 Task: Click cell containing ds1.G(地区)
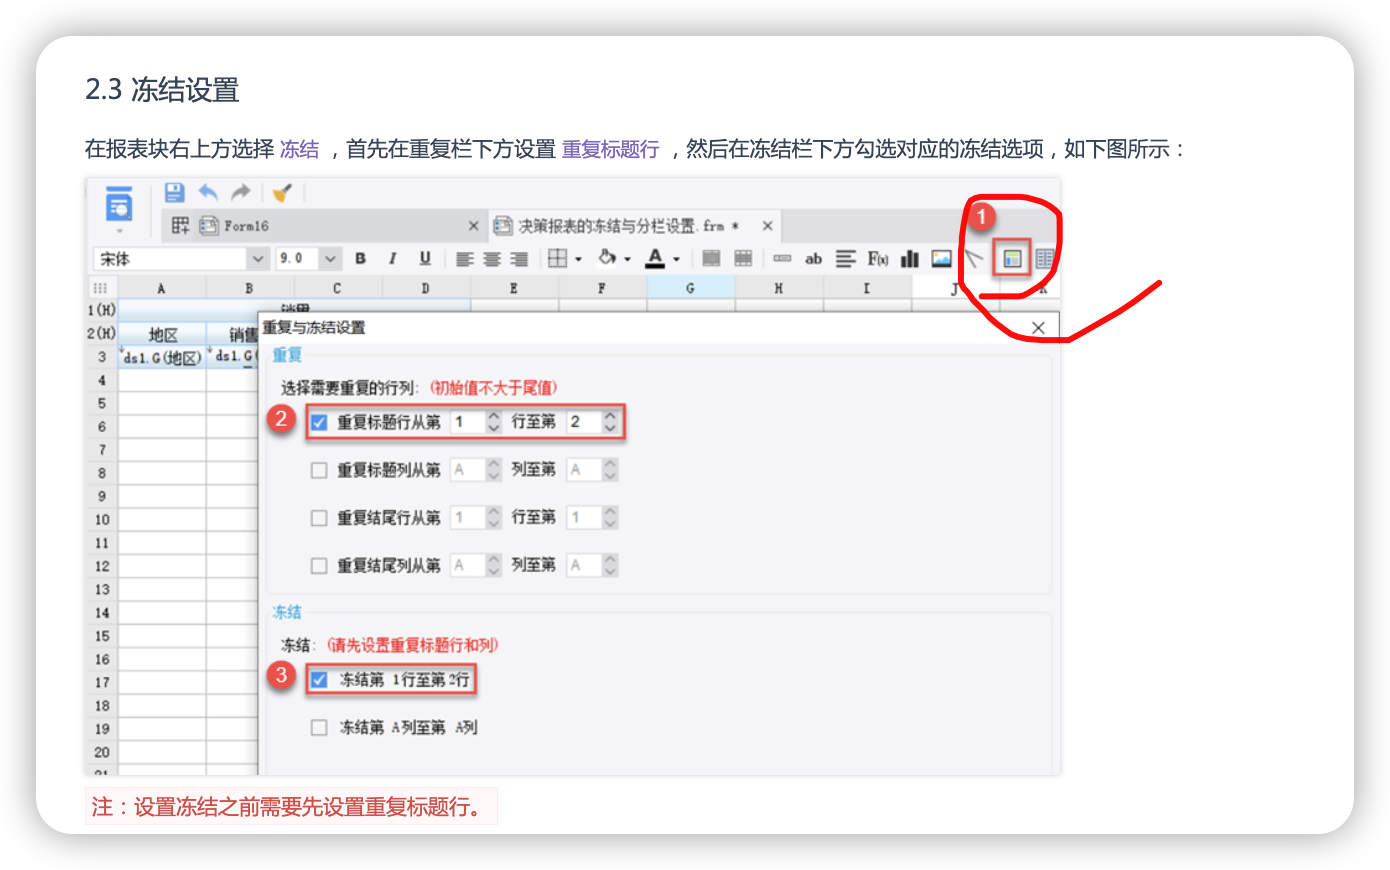click(x=162, y=357)
